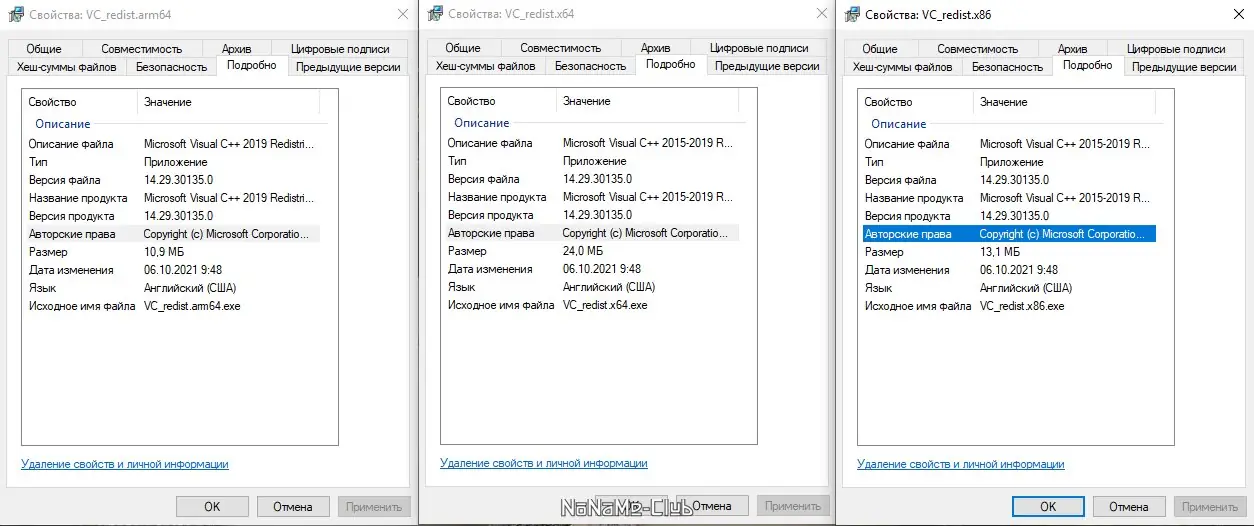The width and height of the screenshot is (1254, 526).
Task: Open Общие tab in arm64 window
Action: (x=44, y=48)
